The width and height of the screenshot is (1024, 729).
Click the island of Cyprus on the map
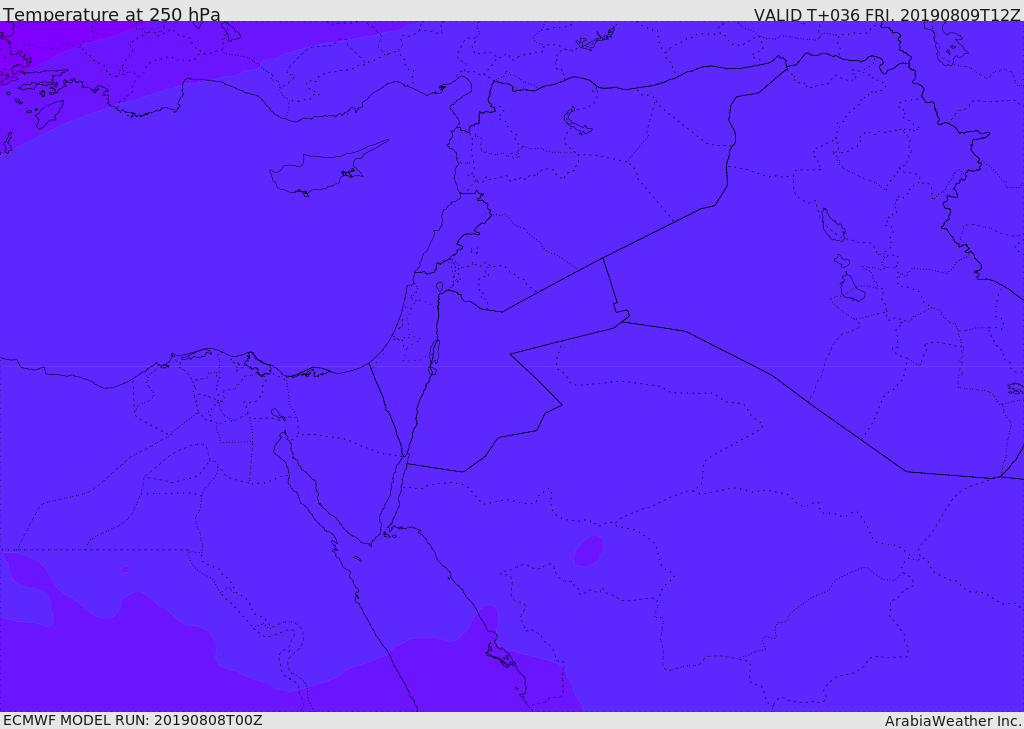327,169
